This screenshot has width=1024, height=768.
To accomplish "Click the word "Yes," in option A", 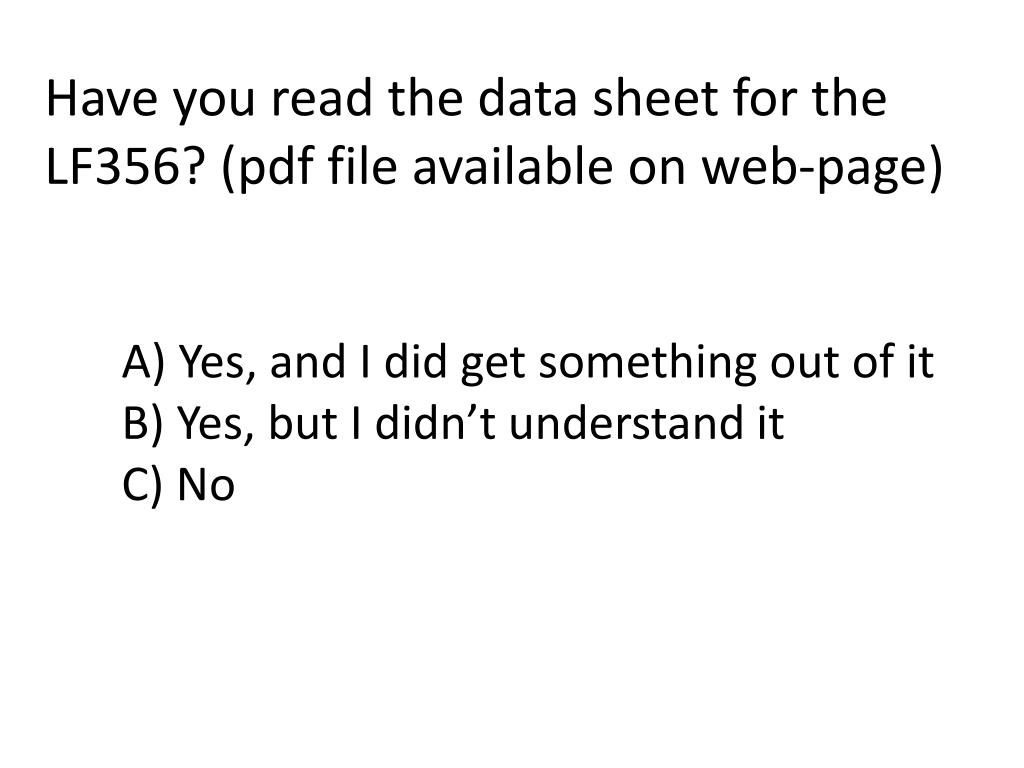I will (217, 363).
